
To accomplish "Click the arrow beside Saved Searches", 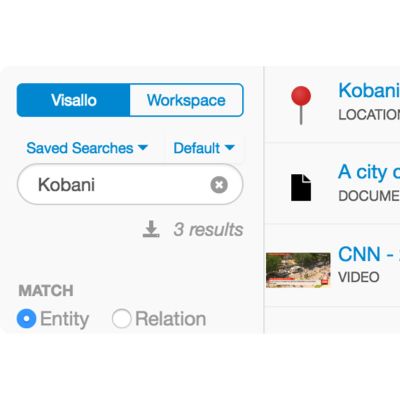I will [143, 147].
